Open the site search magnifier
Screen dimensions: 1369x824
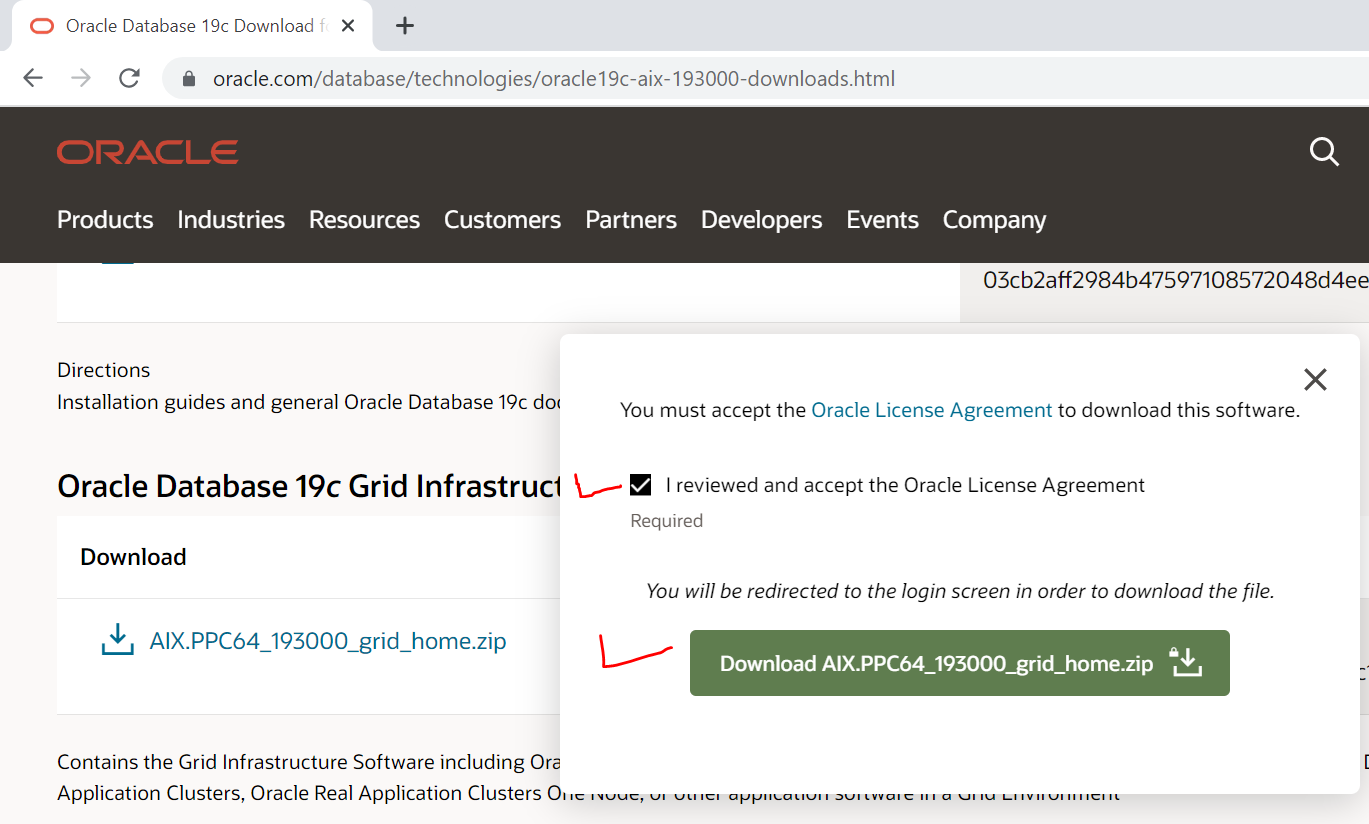pyautogui.click(x=1324, y=152)
